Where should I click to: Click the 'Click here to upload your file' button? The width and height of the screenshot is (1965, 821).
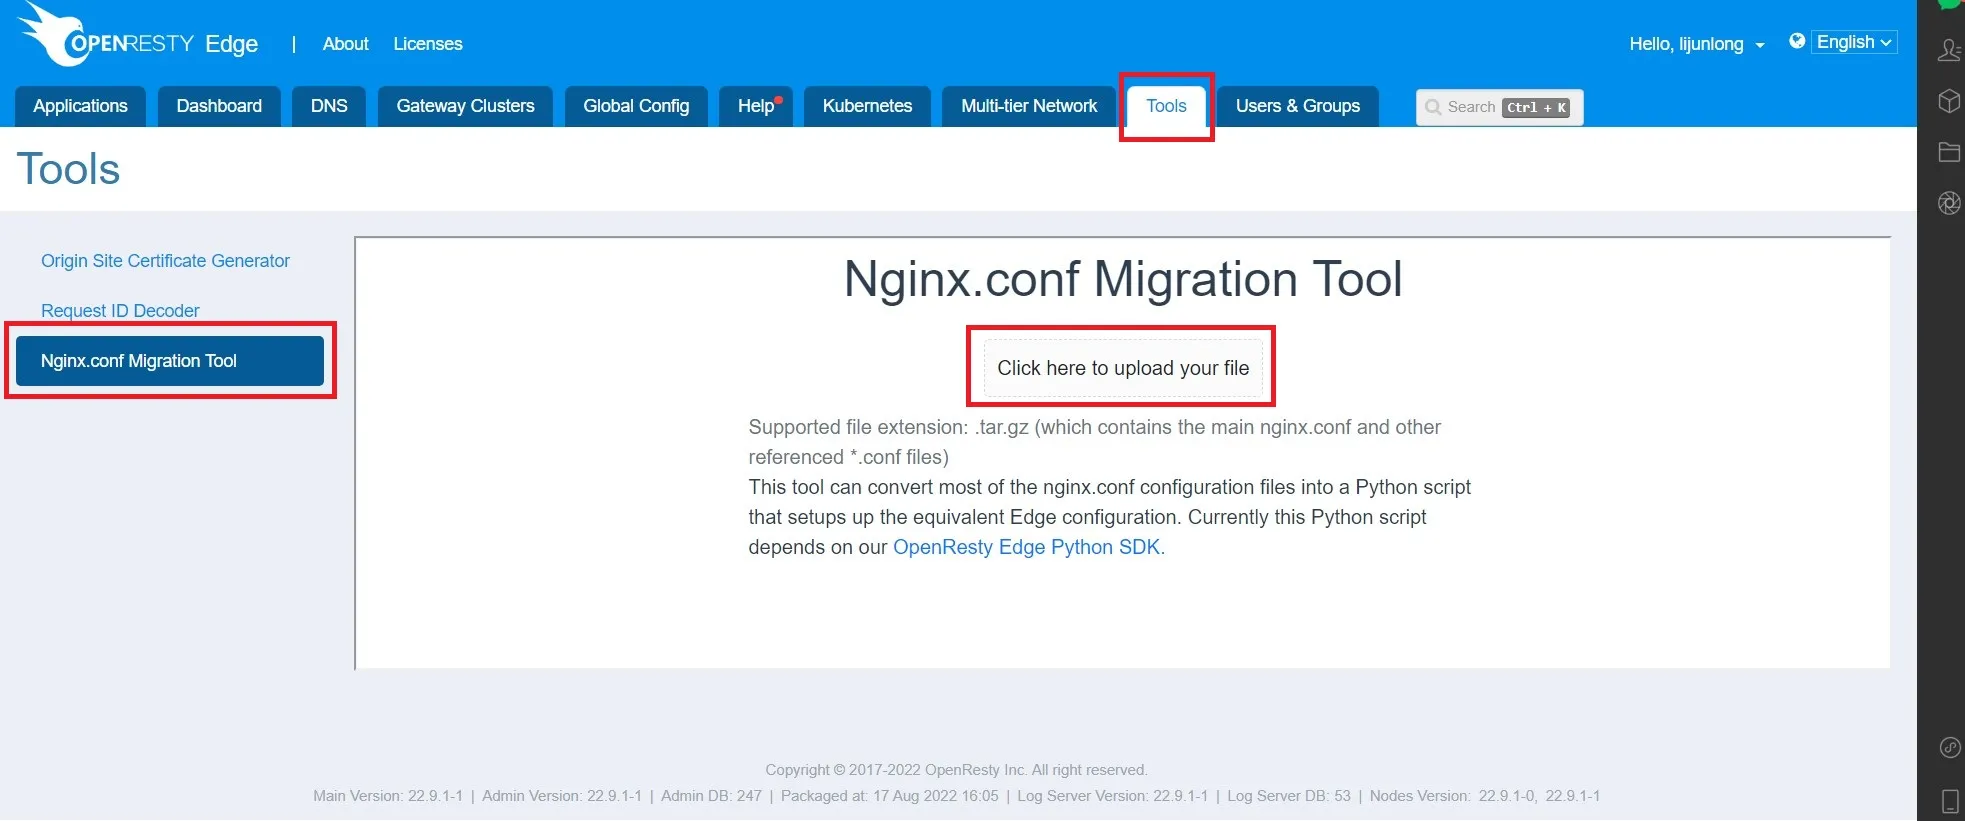point(1123,368)
